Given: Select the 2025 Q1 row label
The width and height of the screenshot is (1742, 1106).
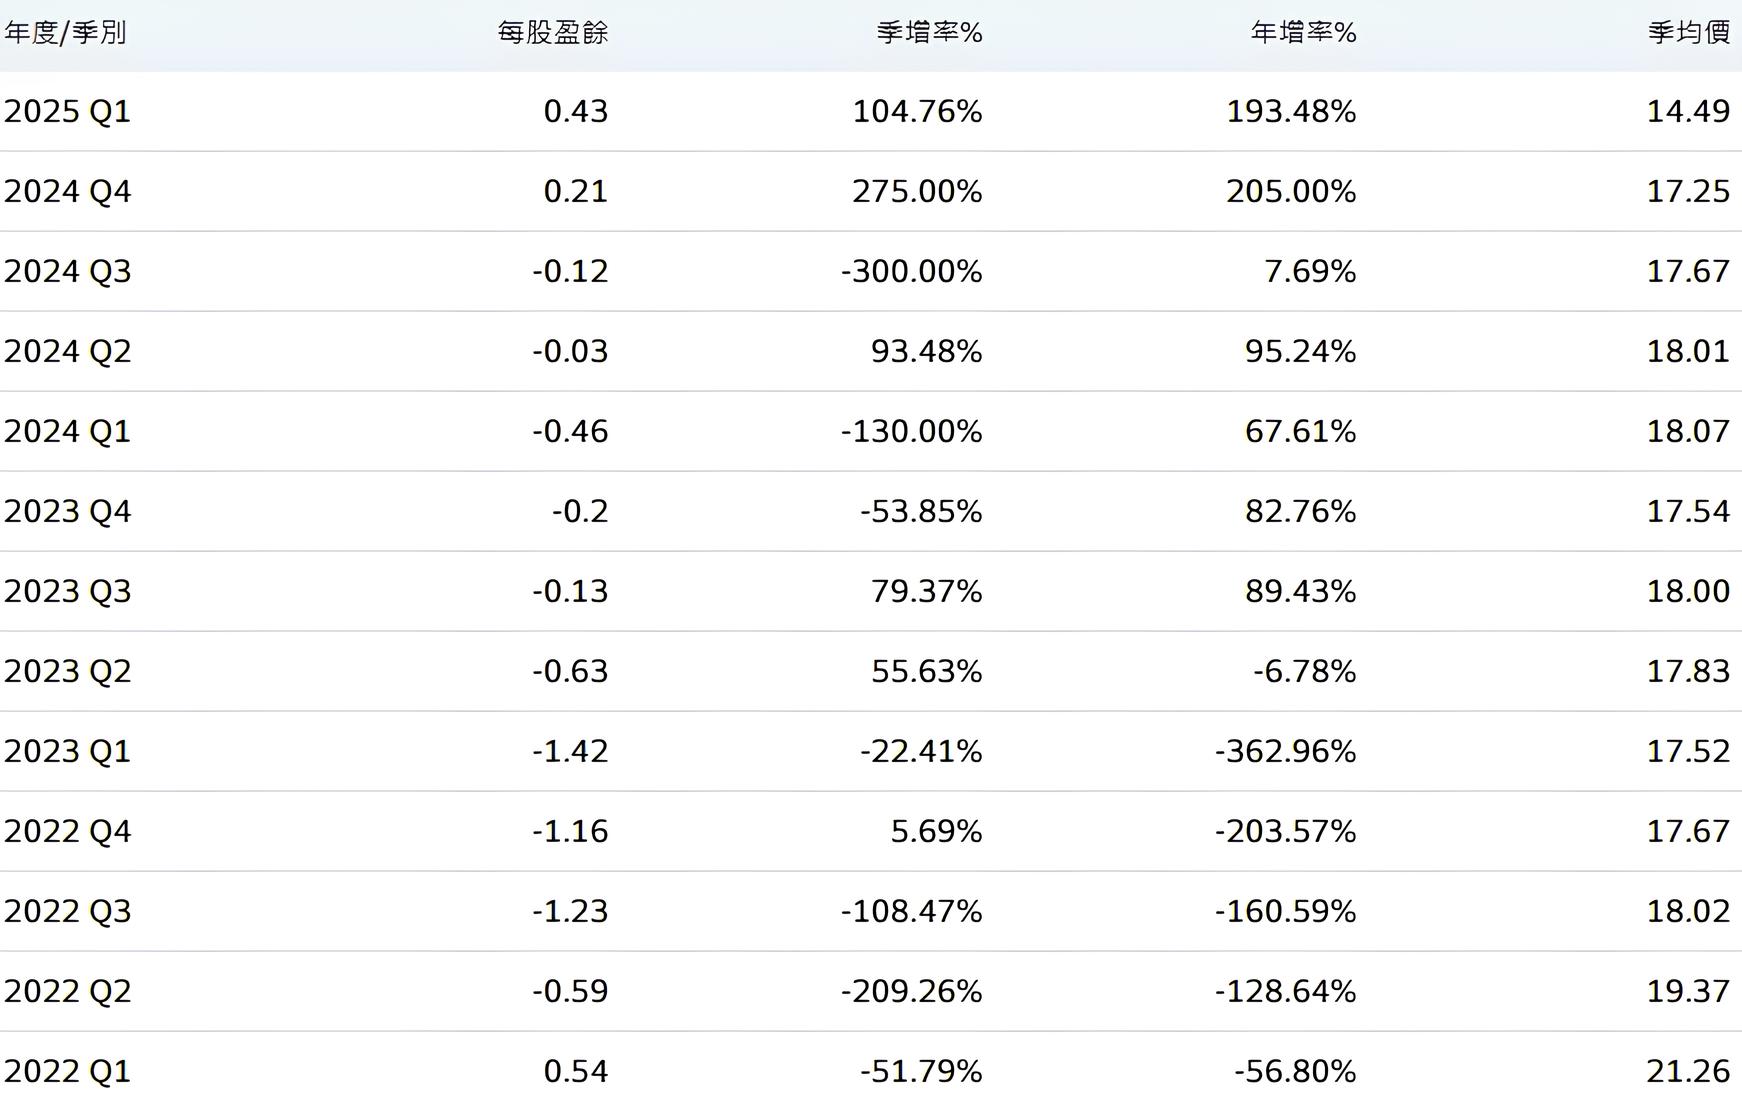Looking at the screenshot, I should coord(68,111).
